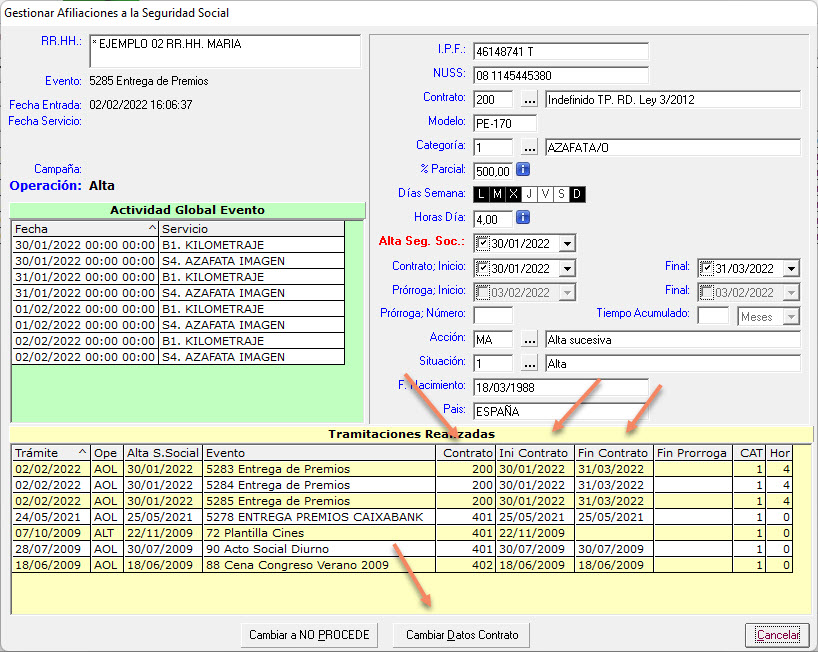
Task: Check the Prórroga Final date checkbox
Action: [x=706, y=292]
